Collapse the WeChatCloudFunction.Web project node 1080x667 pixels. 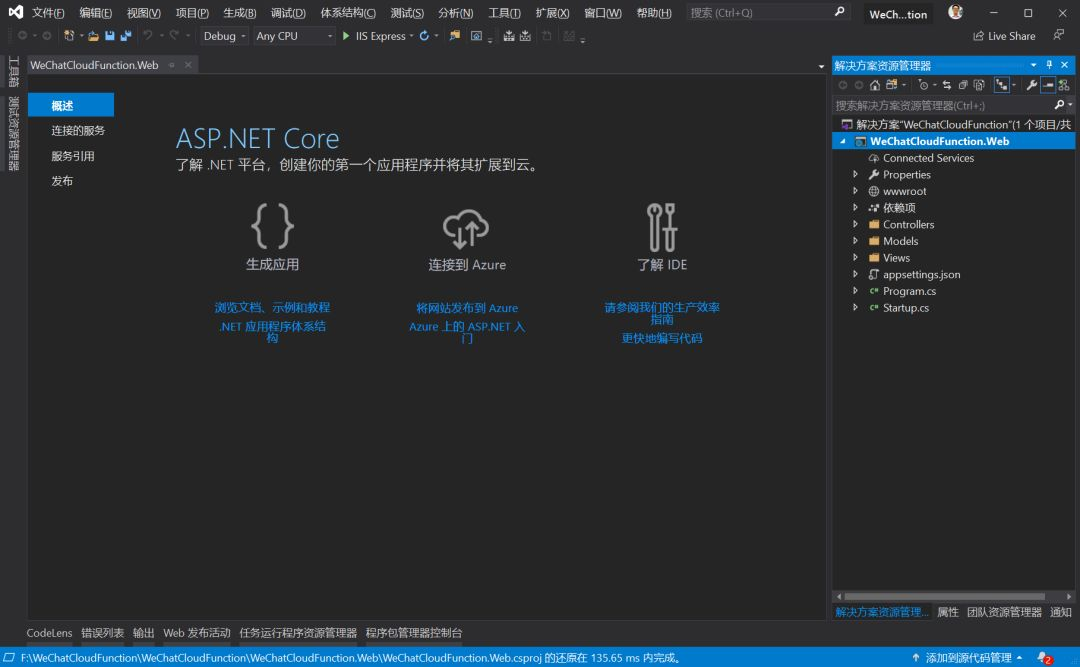pos(842,141)
